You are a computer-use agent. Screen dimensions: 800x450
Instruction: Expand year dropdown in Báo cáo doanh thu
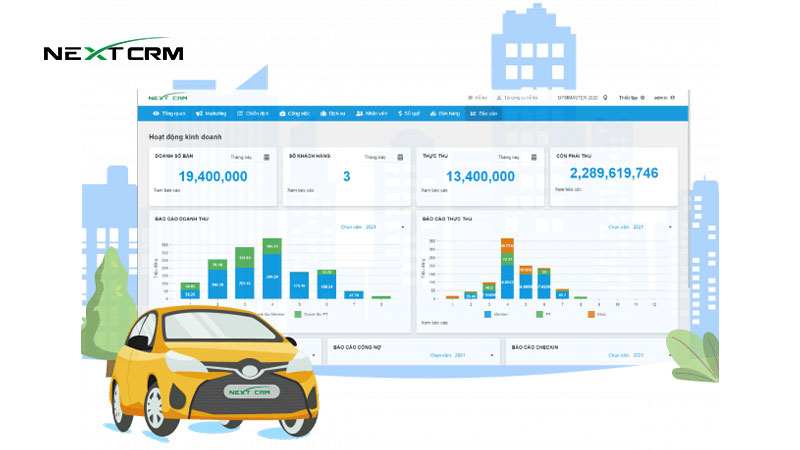click(x=403, y=227)
